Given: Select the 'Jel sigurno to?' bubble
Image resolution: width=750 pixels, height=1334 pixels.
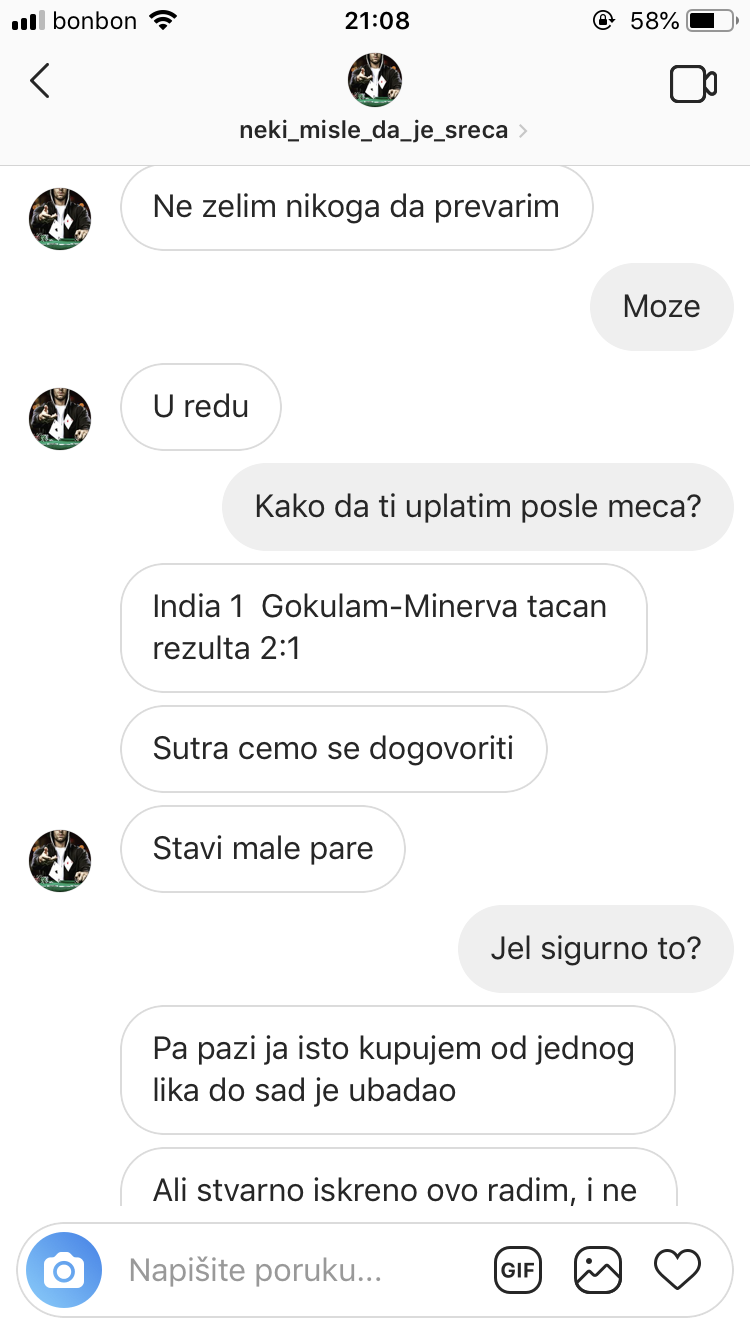Looking at the screenshot, I should [596, 949].
